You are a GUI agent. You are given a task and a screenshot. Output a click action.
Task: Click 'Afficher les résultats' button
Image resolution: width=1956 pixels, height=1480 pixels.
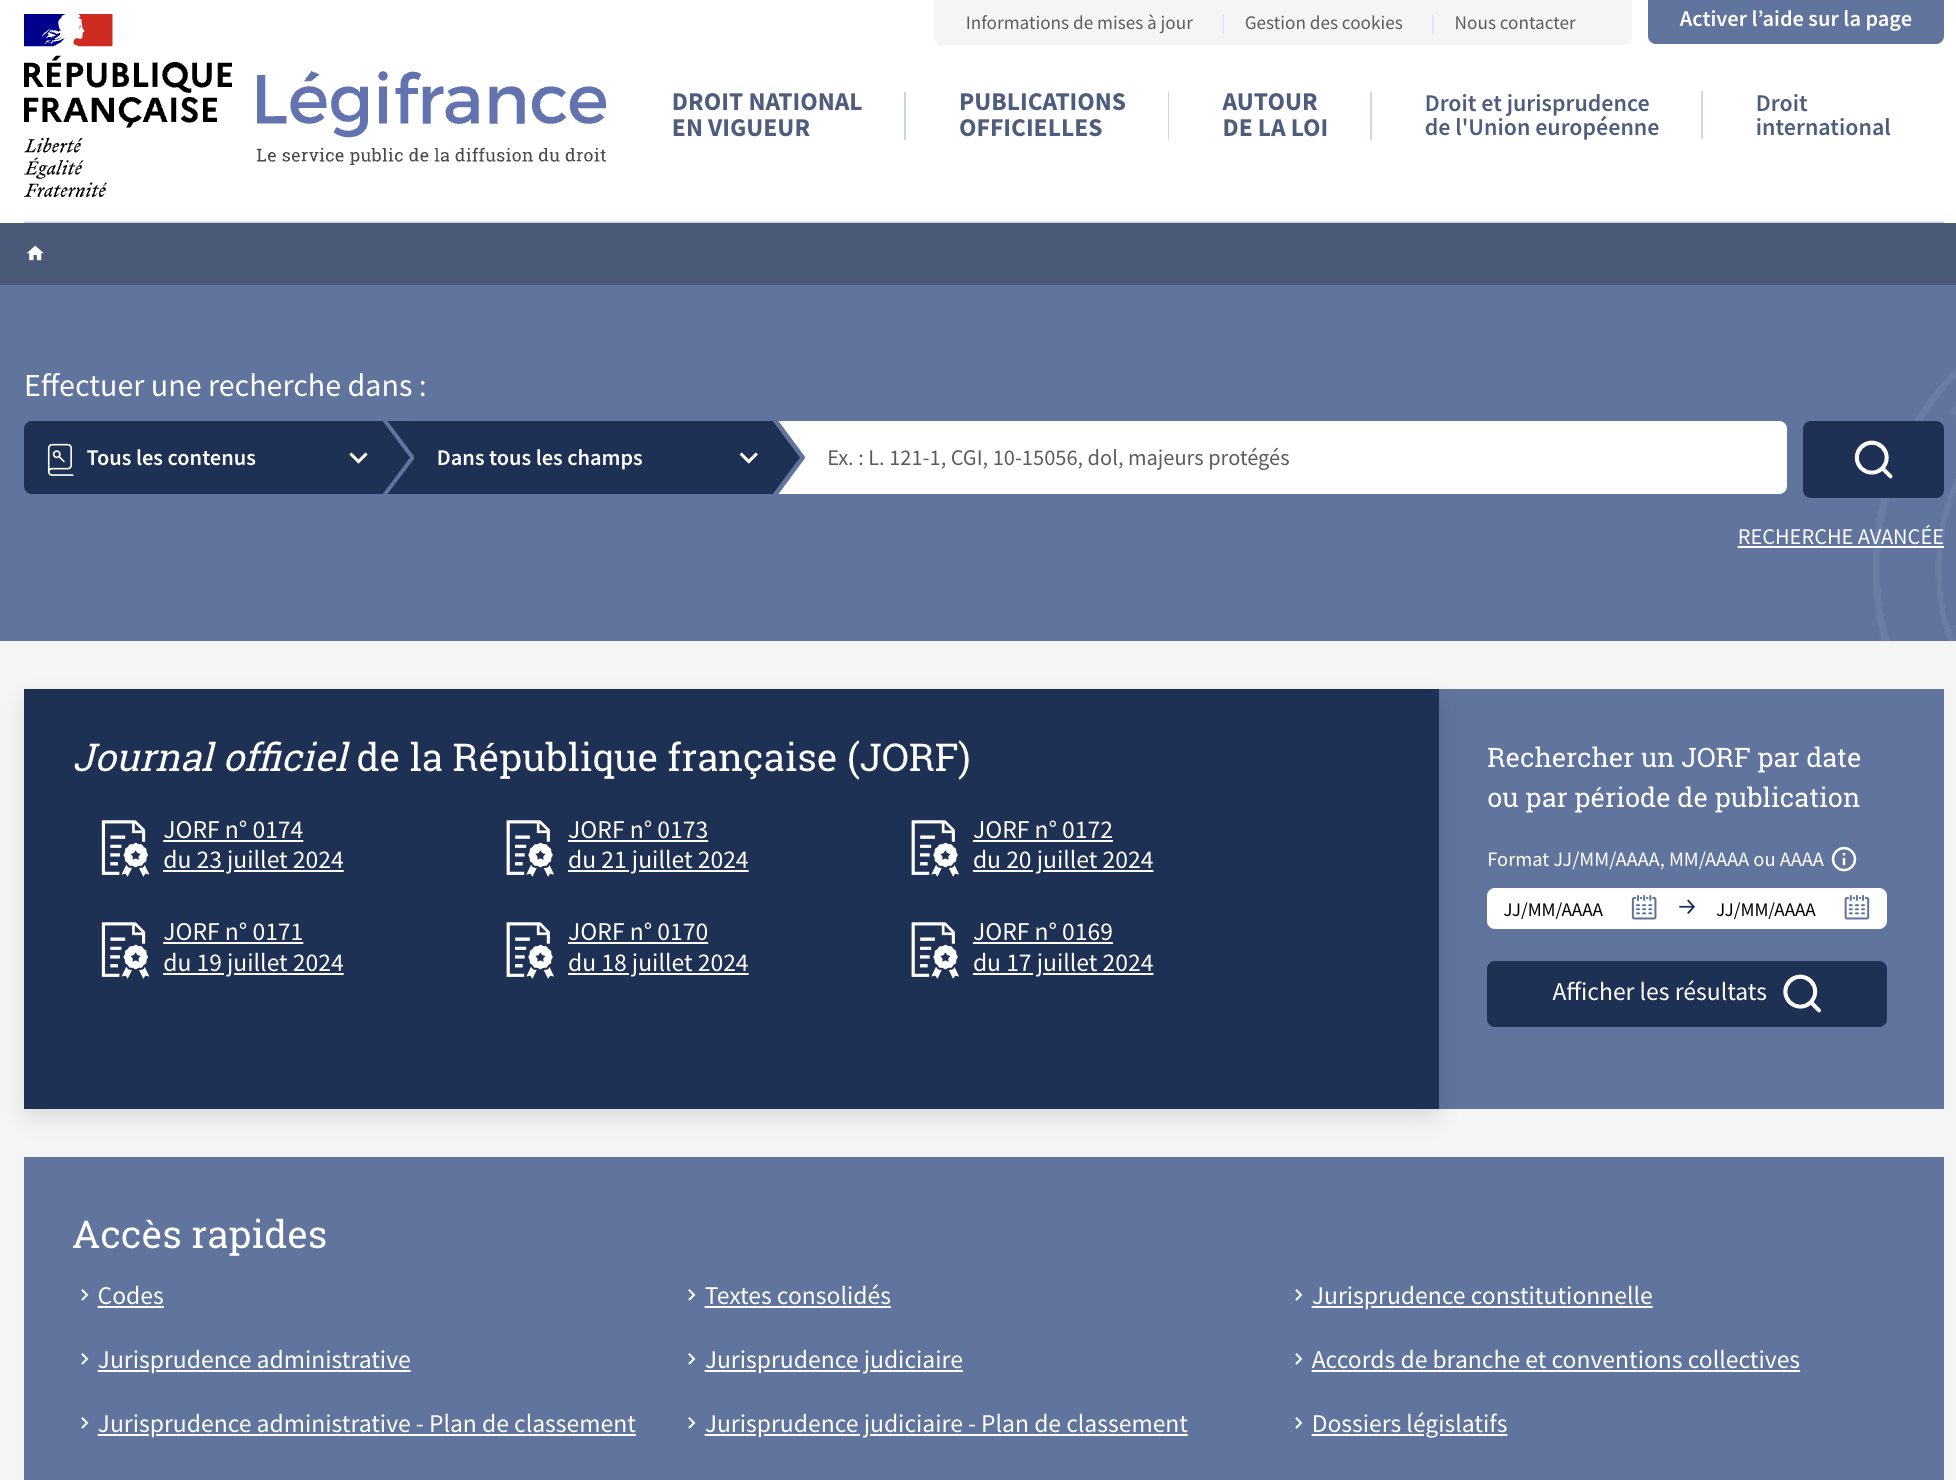pos(1686,993)
